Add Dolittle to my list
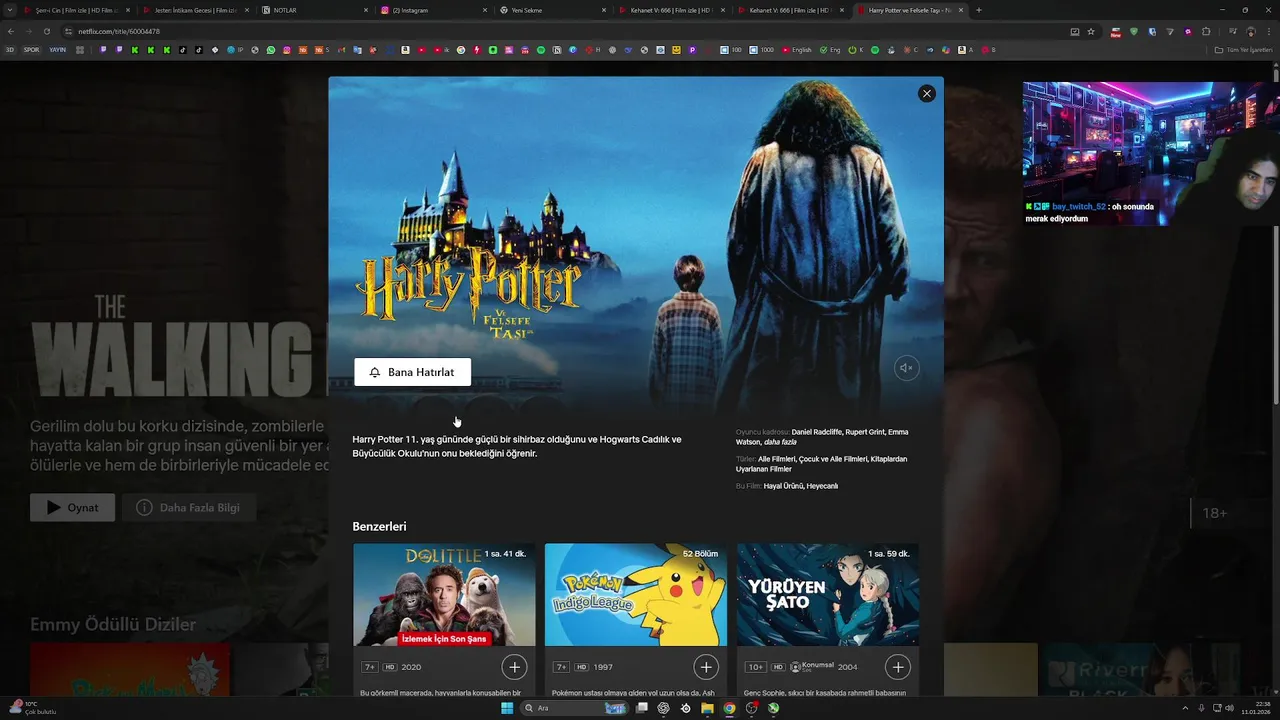Image resolution: width=1280 pixels, height=720 pixels. pyautogui.click(x=514, y=666)
